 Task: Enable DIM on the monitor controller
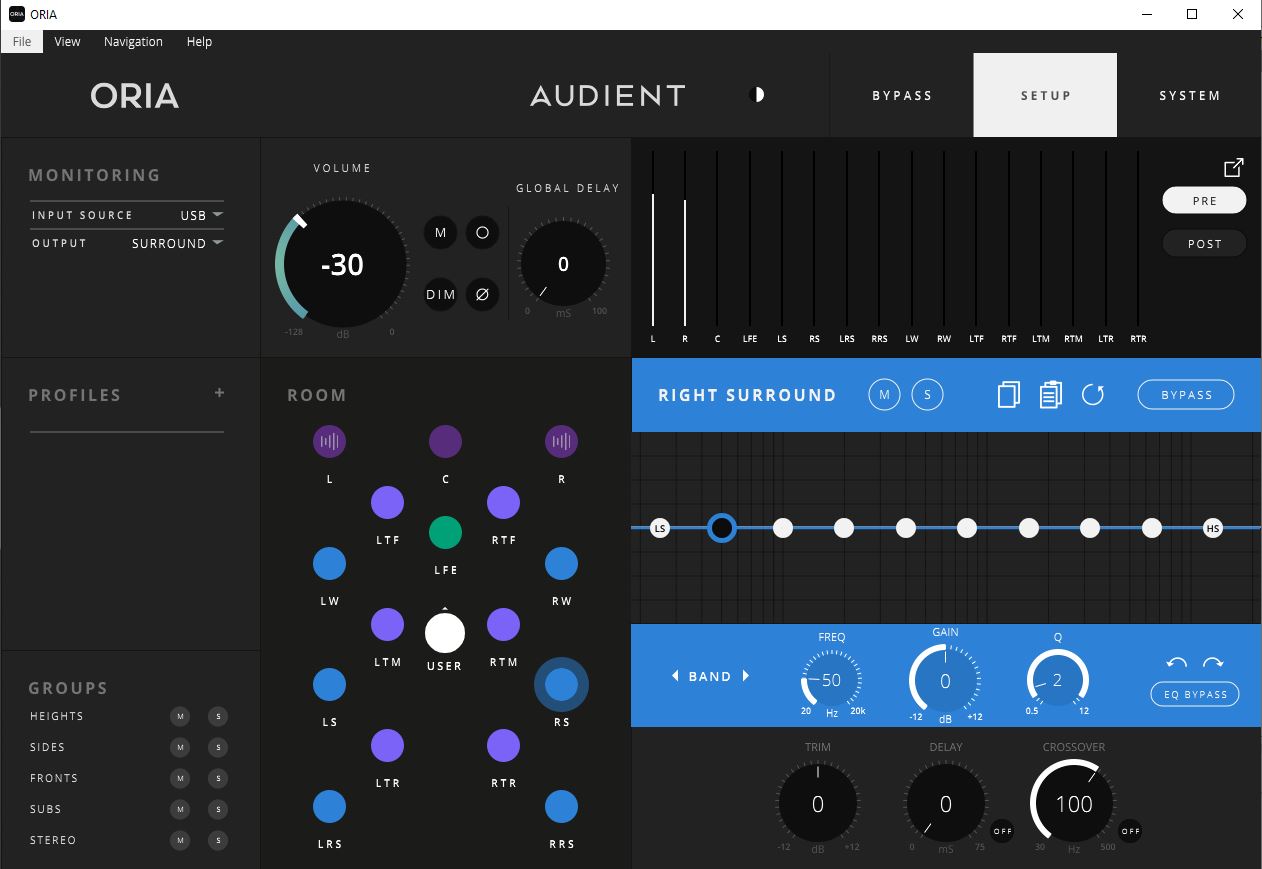[440, 294]
